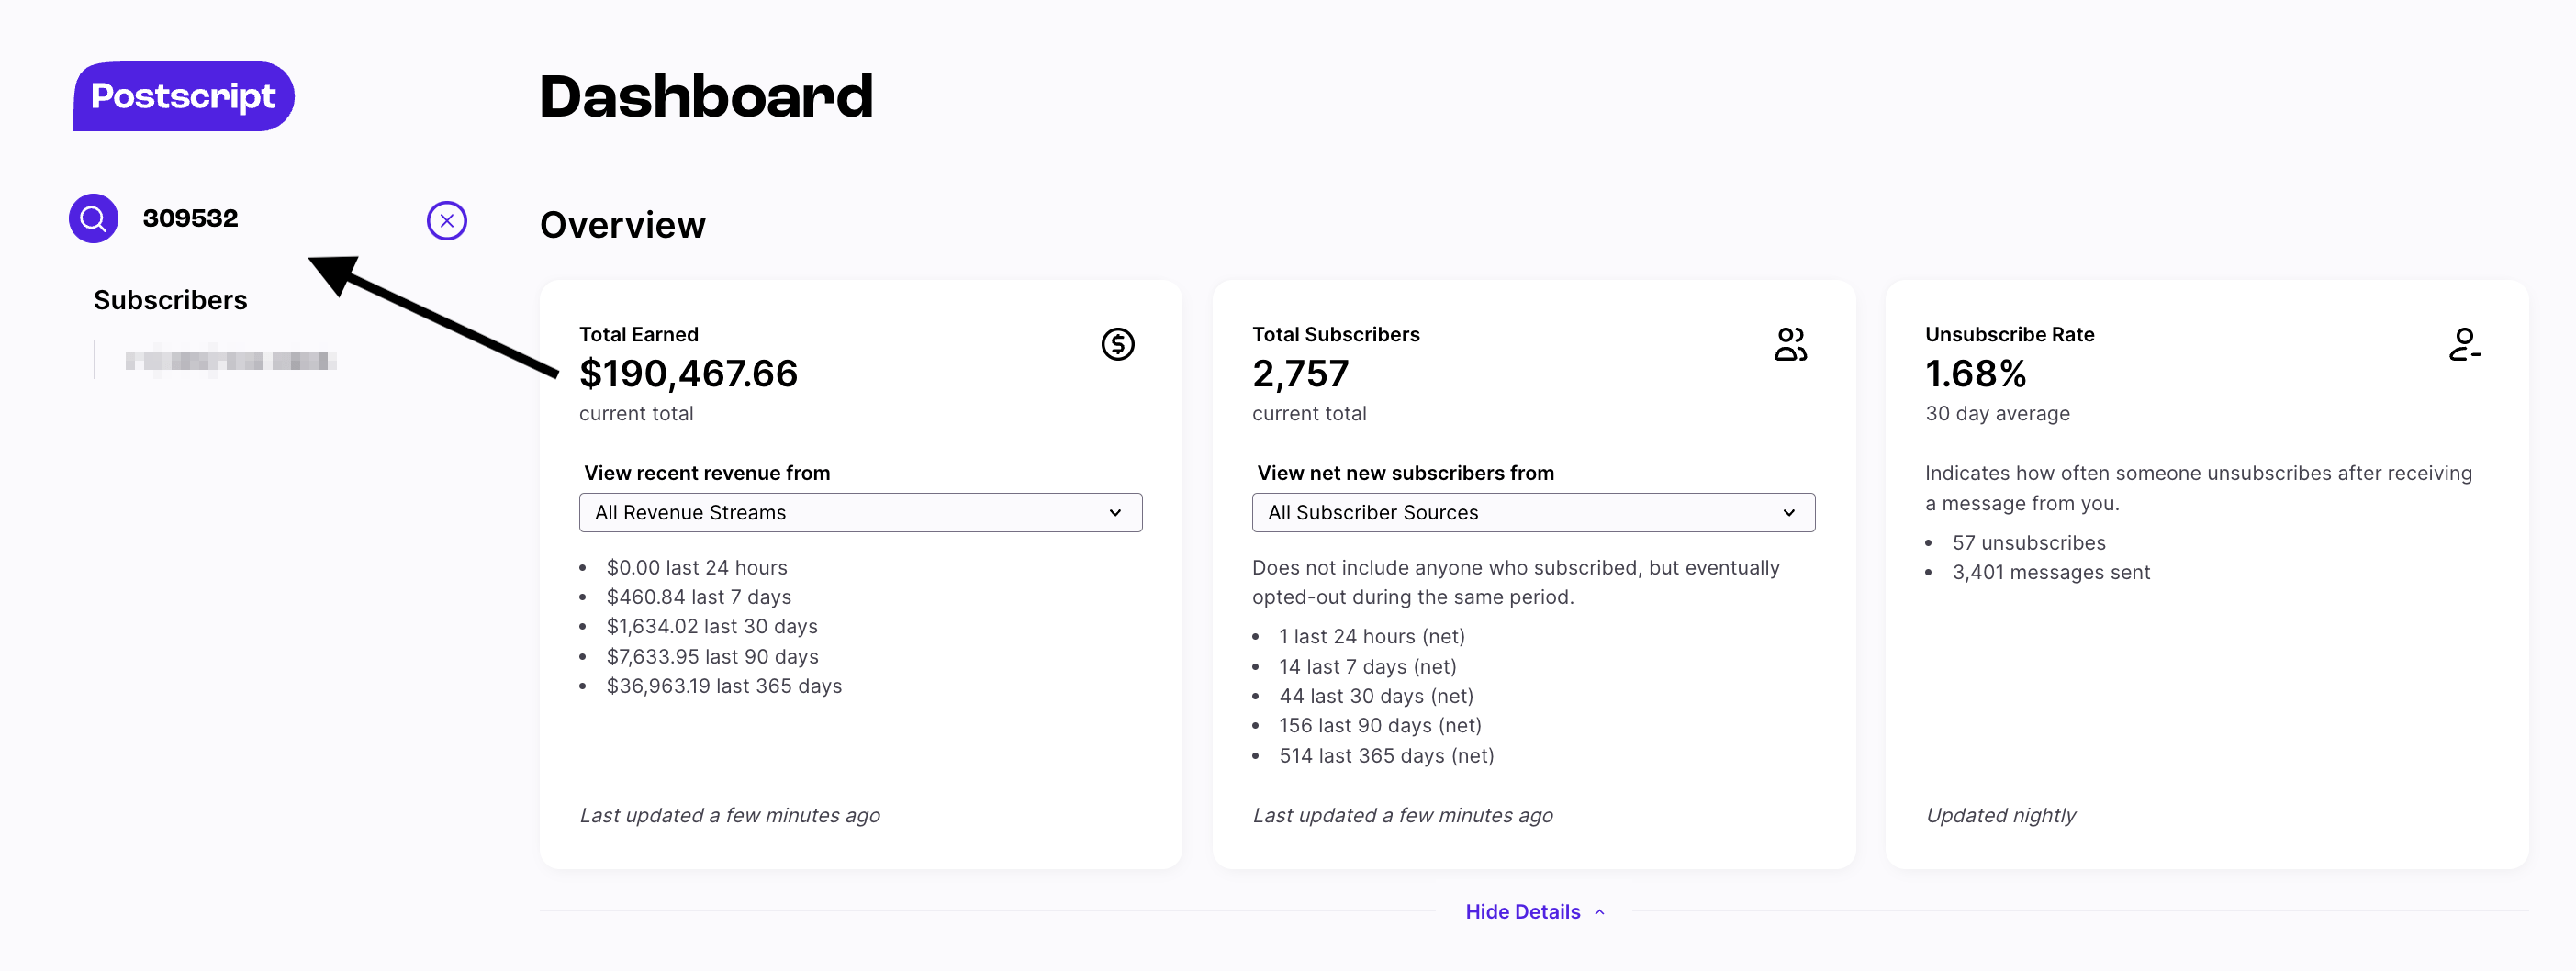Open the All Revenue Streams dropdown
The width and height of the screenshot is (2576, 971).
pyautogui.click(x=860, y=512)
